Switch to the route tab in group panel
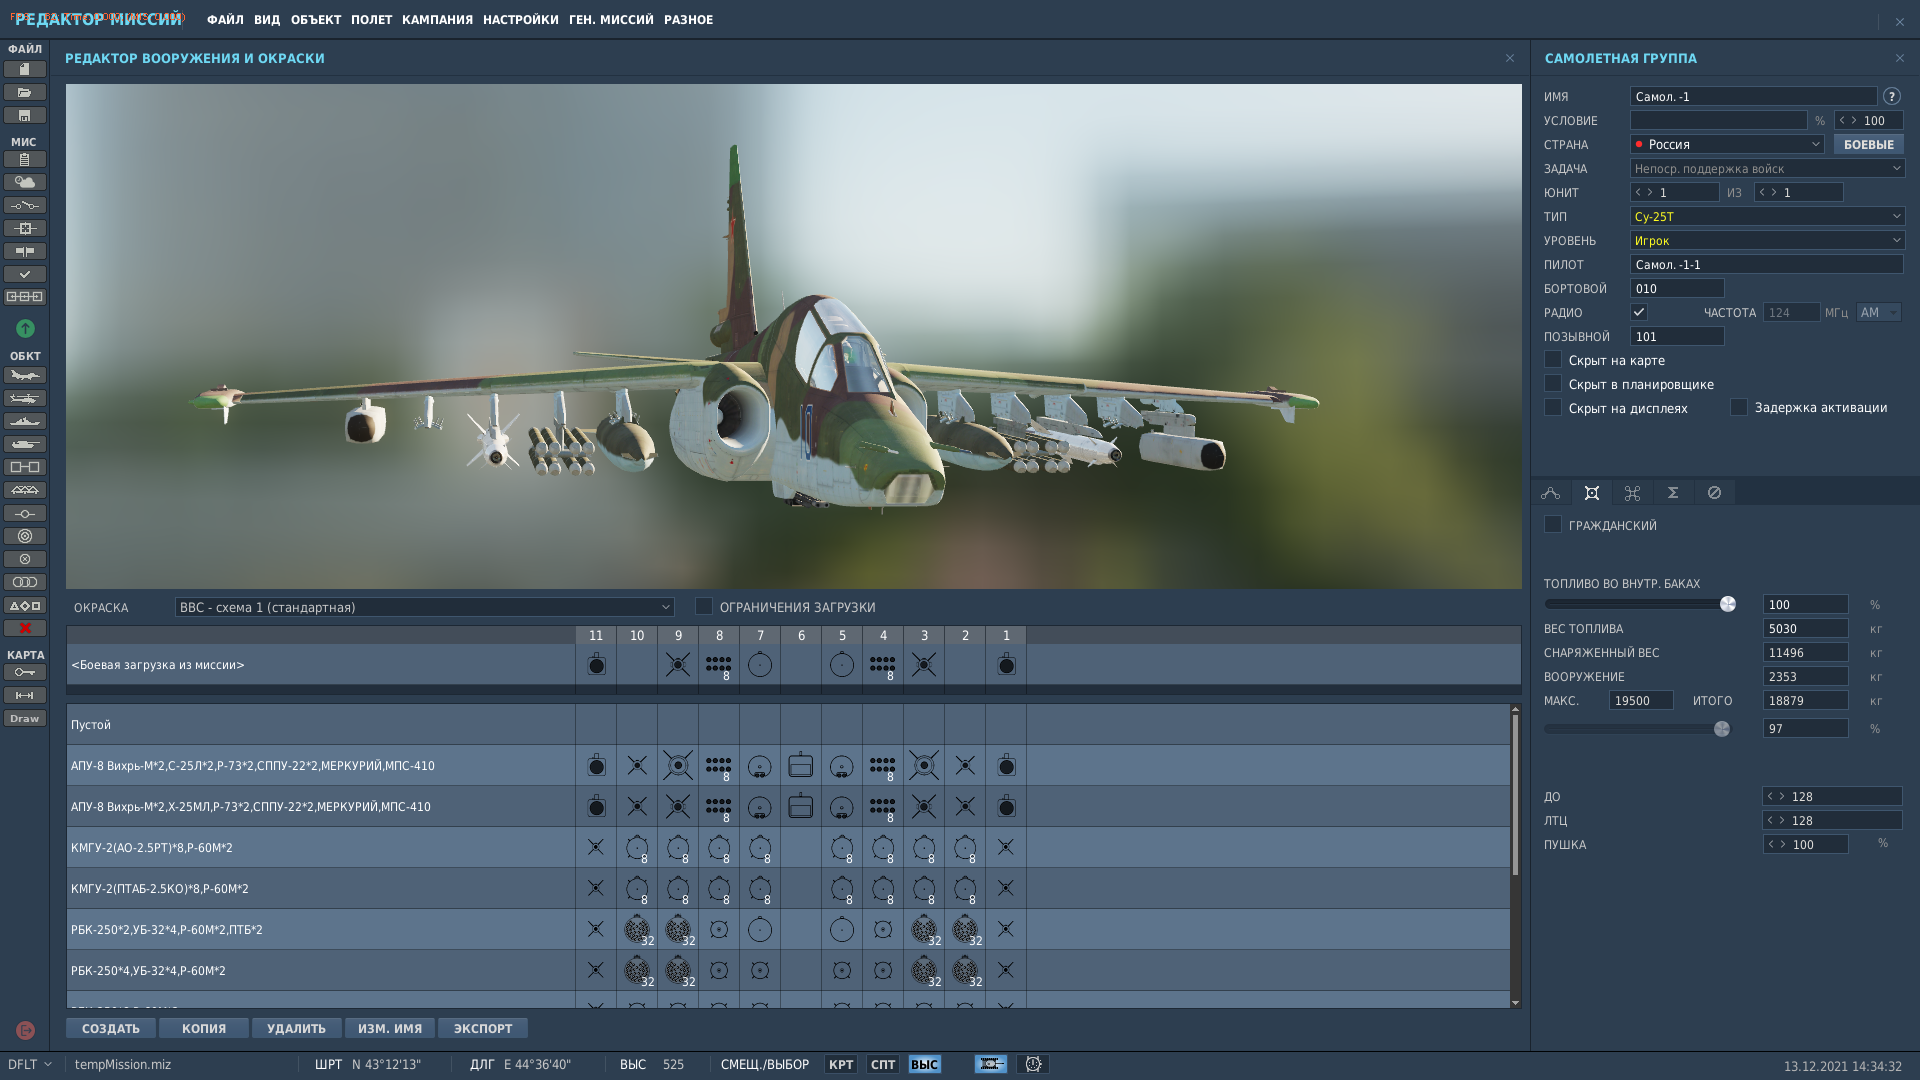Viewport: 1920px width, 1080px height. (x=1551, y=492)
